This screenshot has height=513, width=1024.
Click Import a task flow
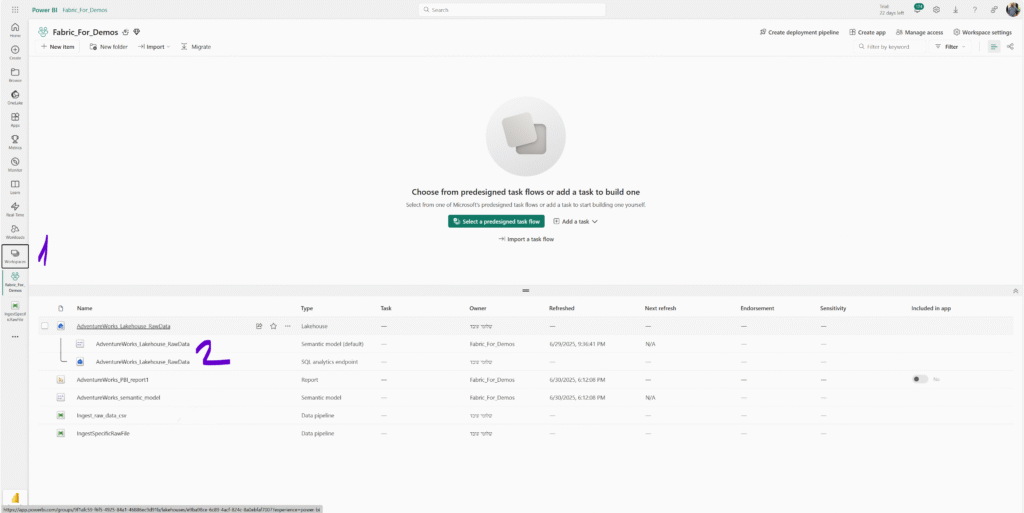click(x=526, y=240)
